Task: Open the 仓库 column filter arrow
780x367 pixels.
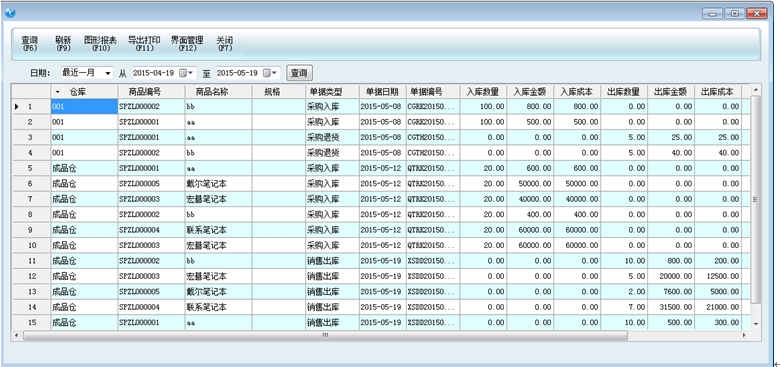Action: pyautogui.click(x=57, y=92)
